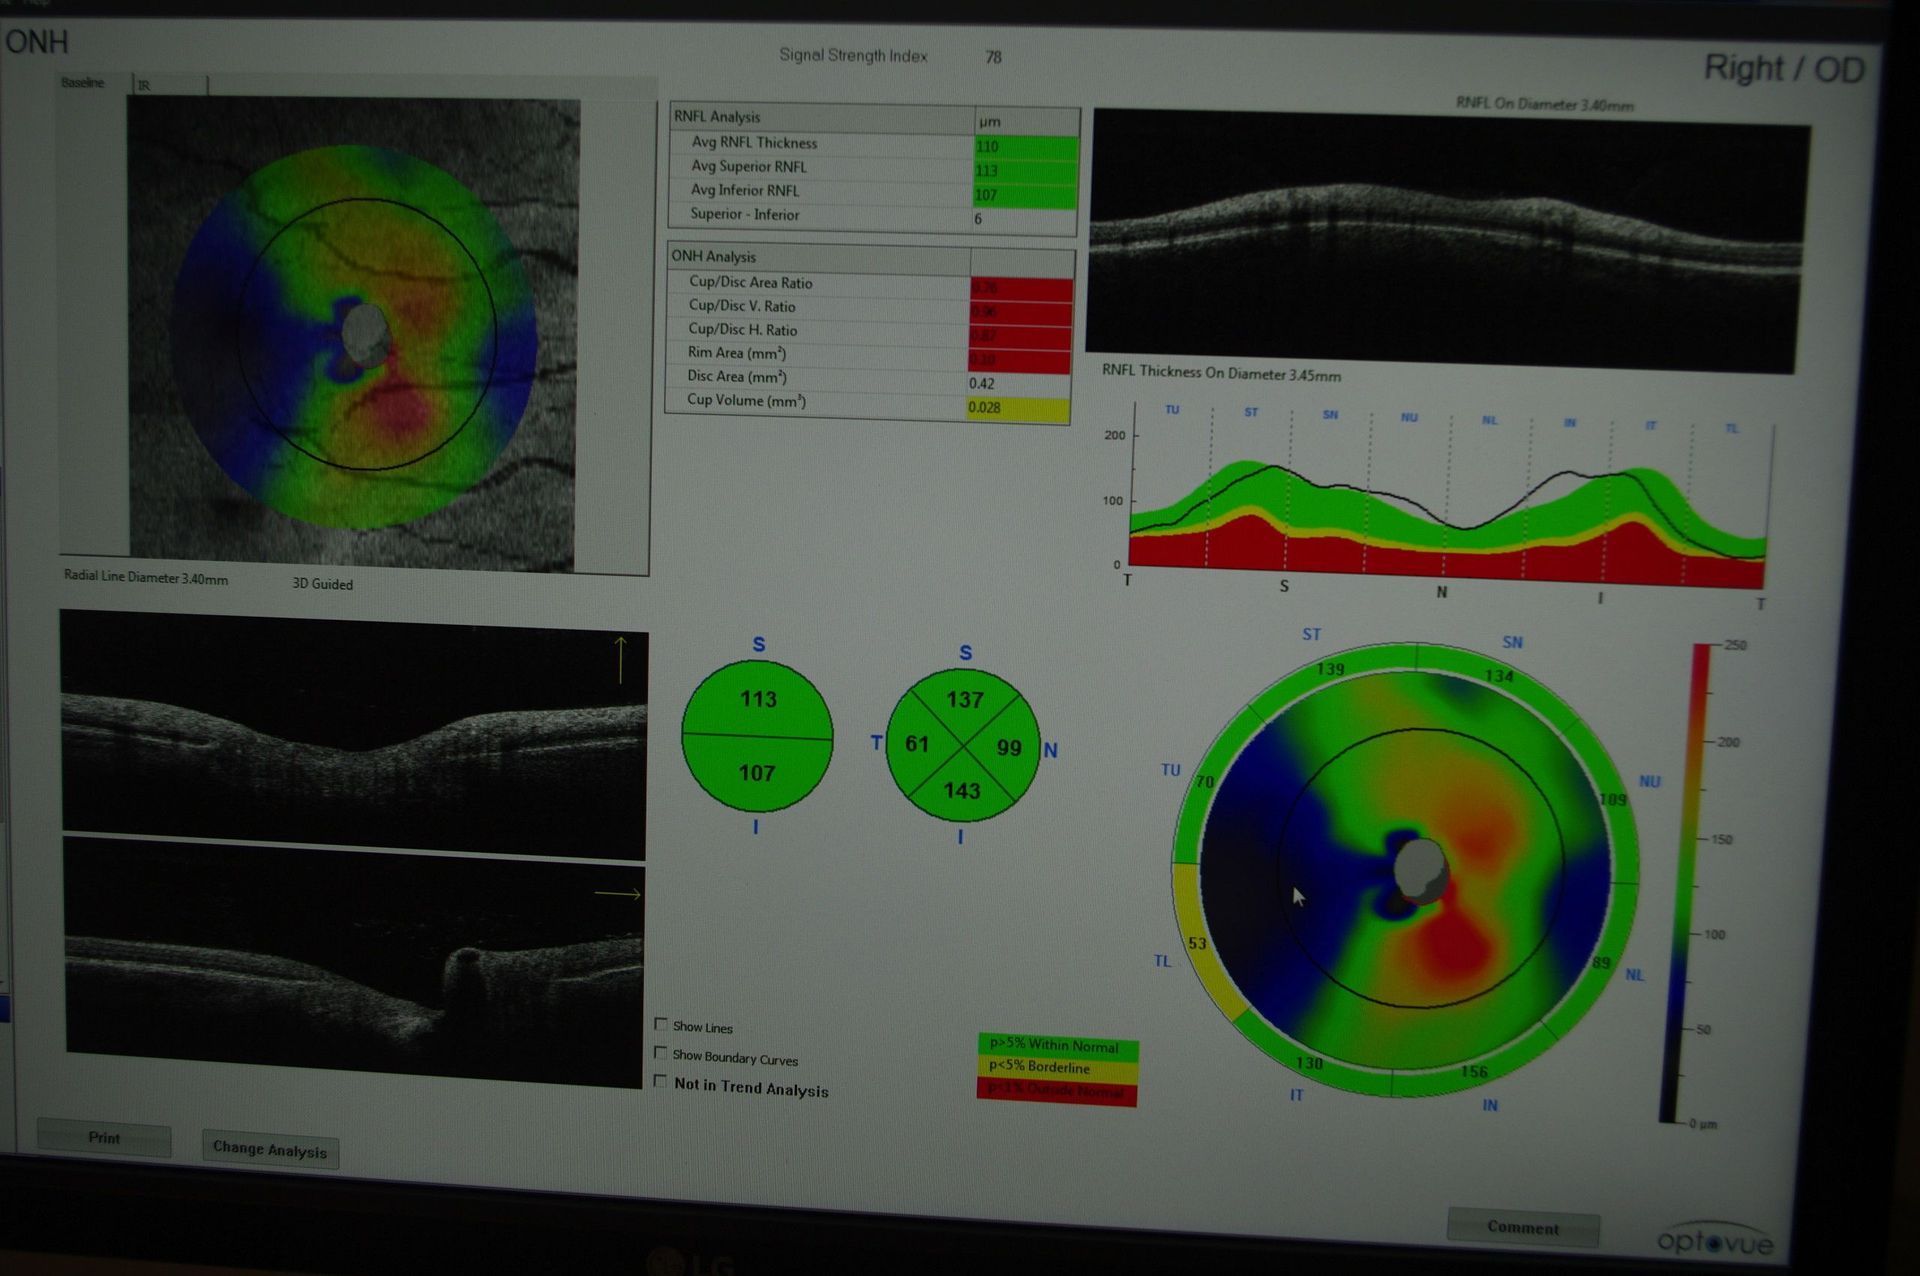Click the Optovue logo
1920x1276 pixels.
pos(1714,1239)
